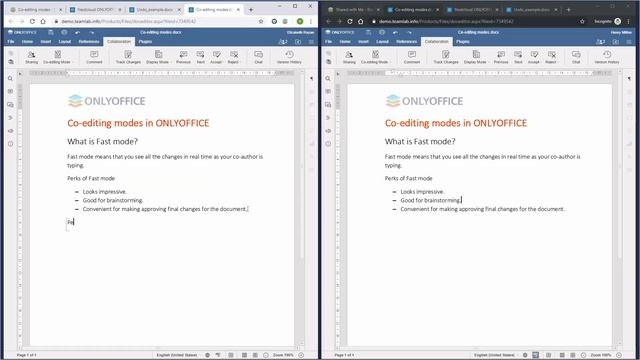Open view settings menu in left window header

pyautogui.click(x=311, y=42)
